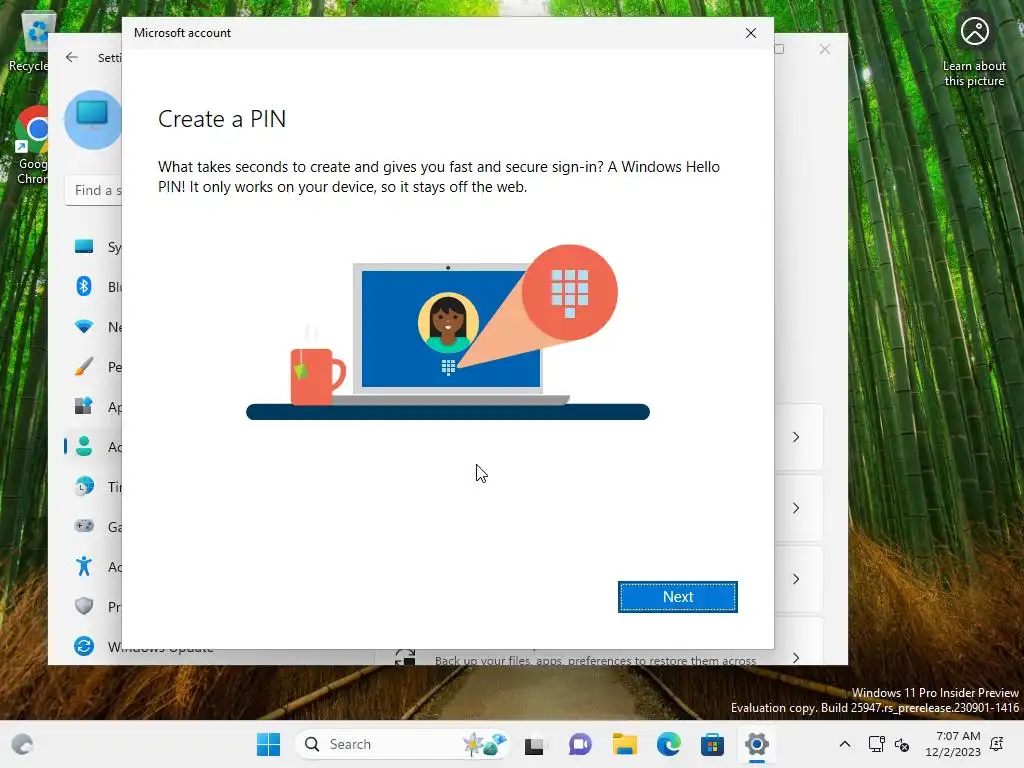The height and width of the screenshot is (768, 1024).
Task: Open the notification bell in tray
Action: tap(997, 744)
